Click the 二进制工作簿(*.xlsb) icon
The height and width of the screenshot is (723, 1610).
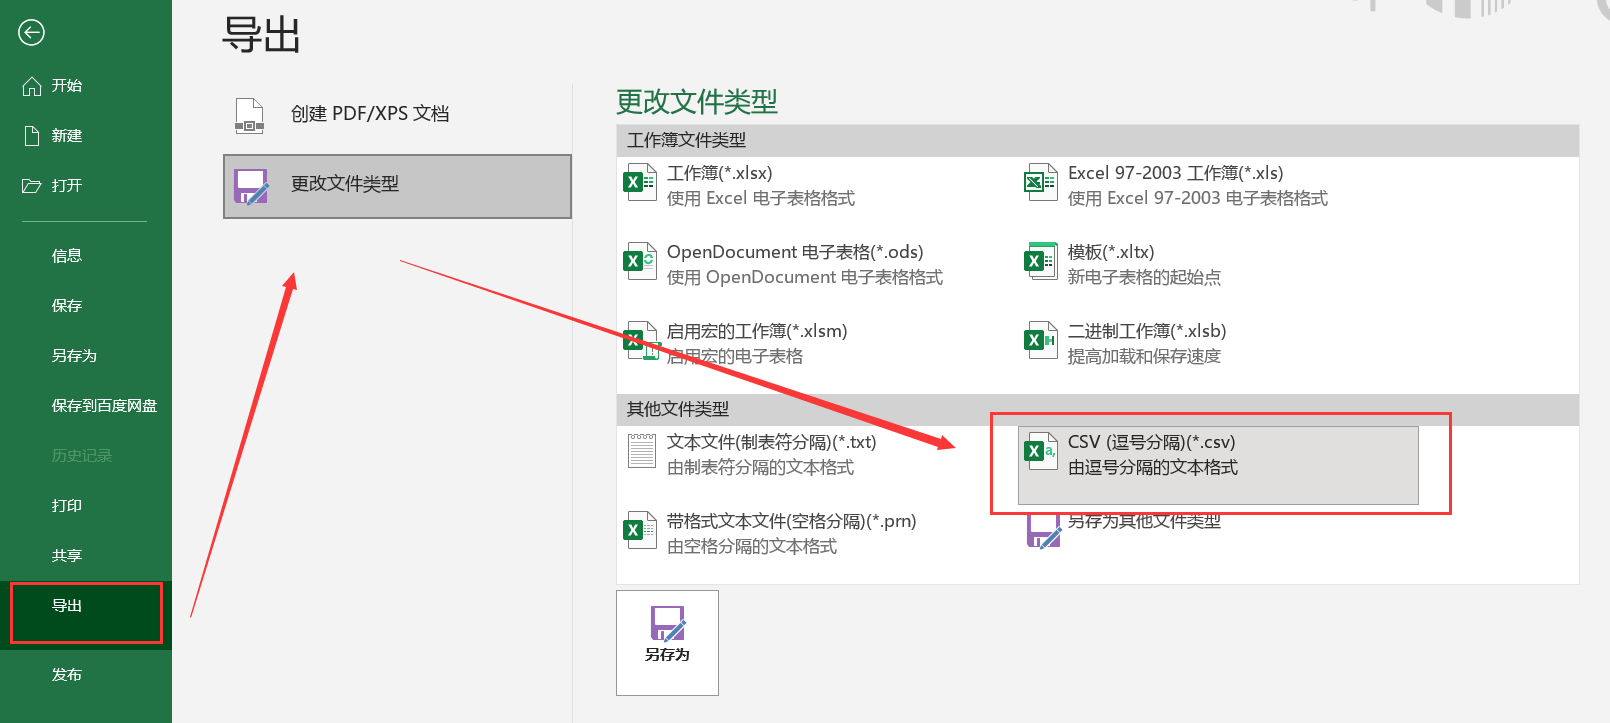coord(1040,340)
